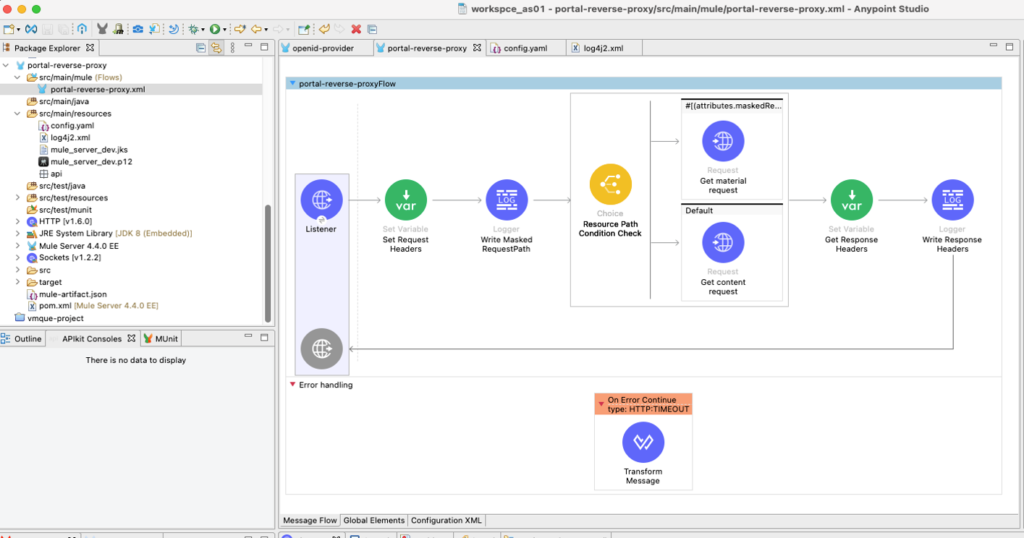Viewport: 1024px width, 538px height.
Task: Select the Get content request node
Action: [722, 243]
